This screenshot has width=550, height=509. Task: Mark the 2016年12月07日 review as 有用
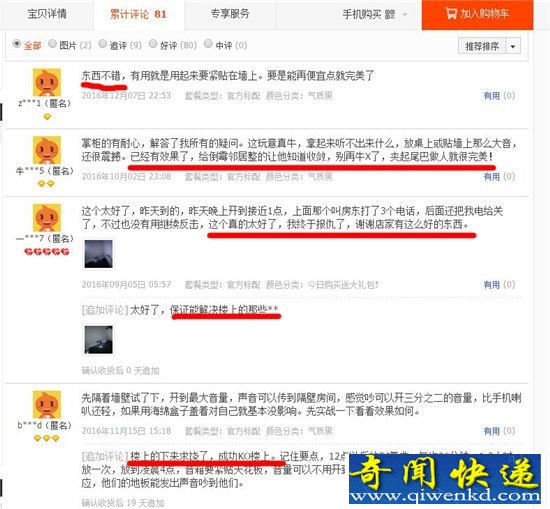click(499, 95)
